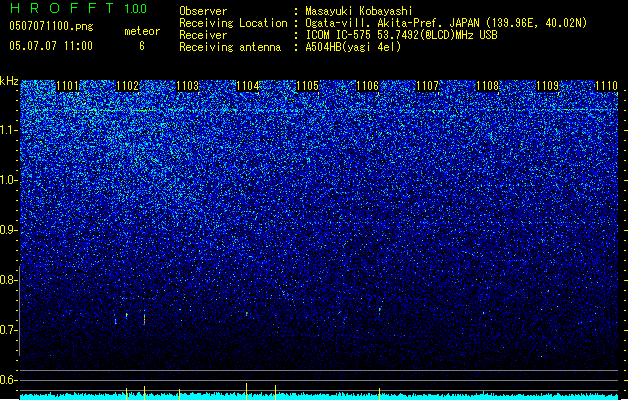
Task: Click the 0.8 frequency axis label
Action: pos(9,280)
